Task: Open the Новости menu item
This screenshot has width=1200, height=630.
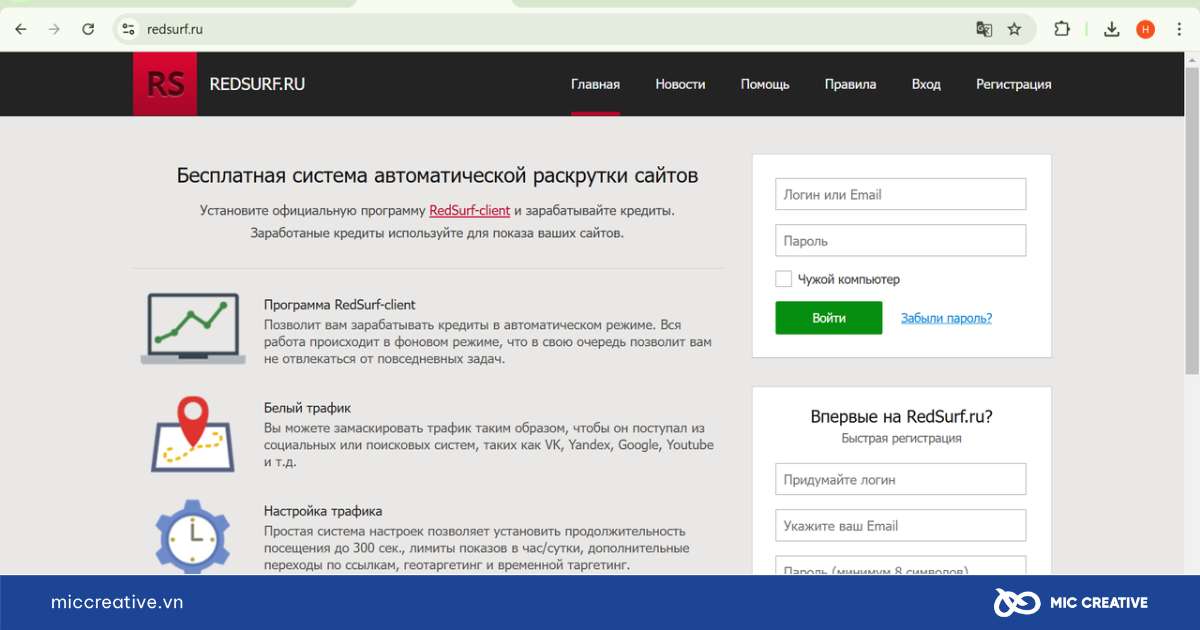Action: coord(680,84)
